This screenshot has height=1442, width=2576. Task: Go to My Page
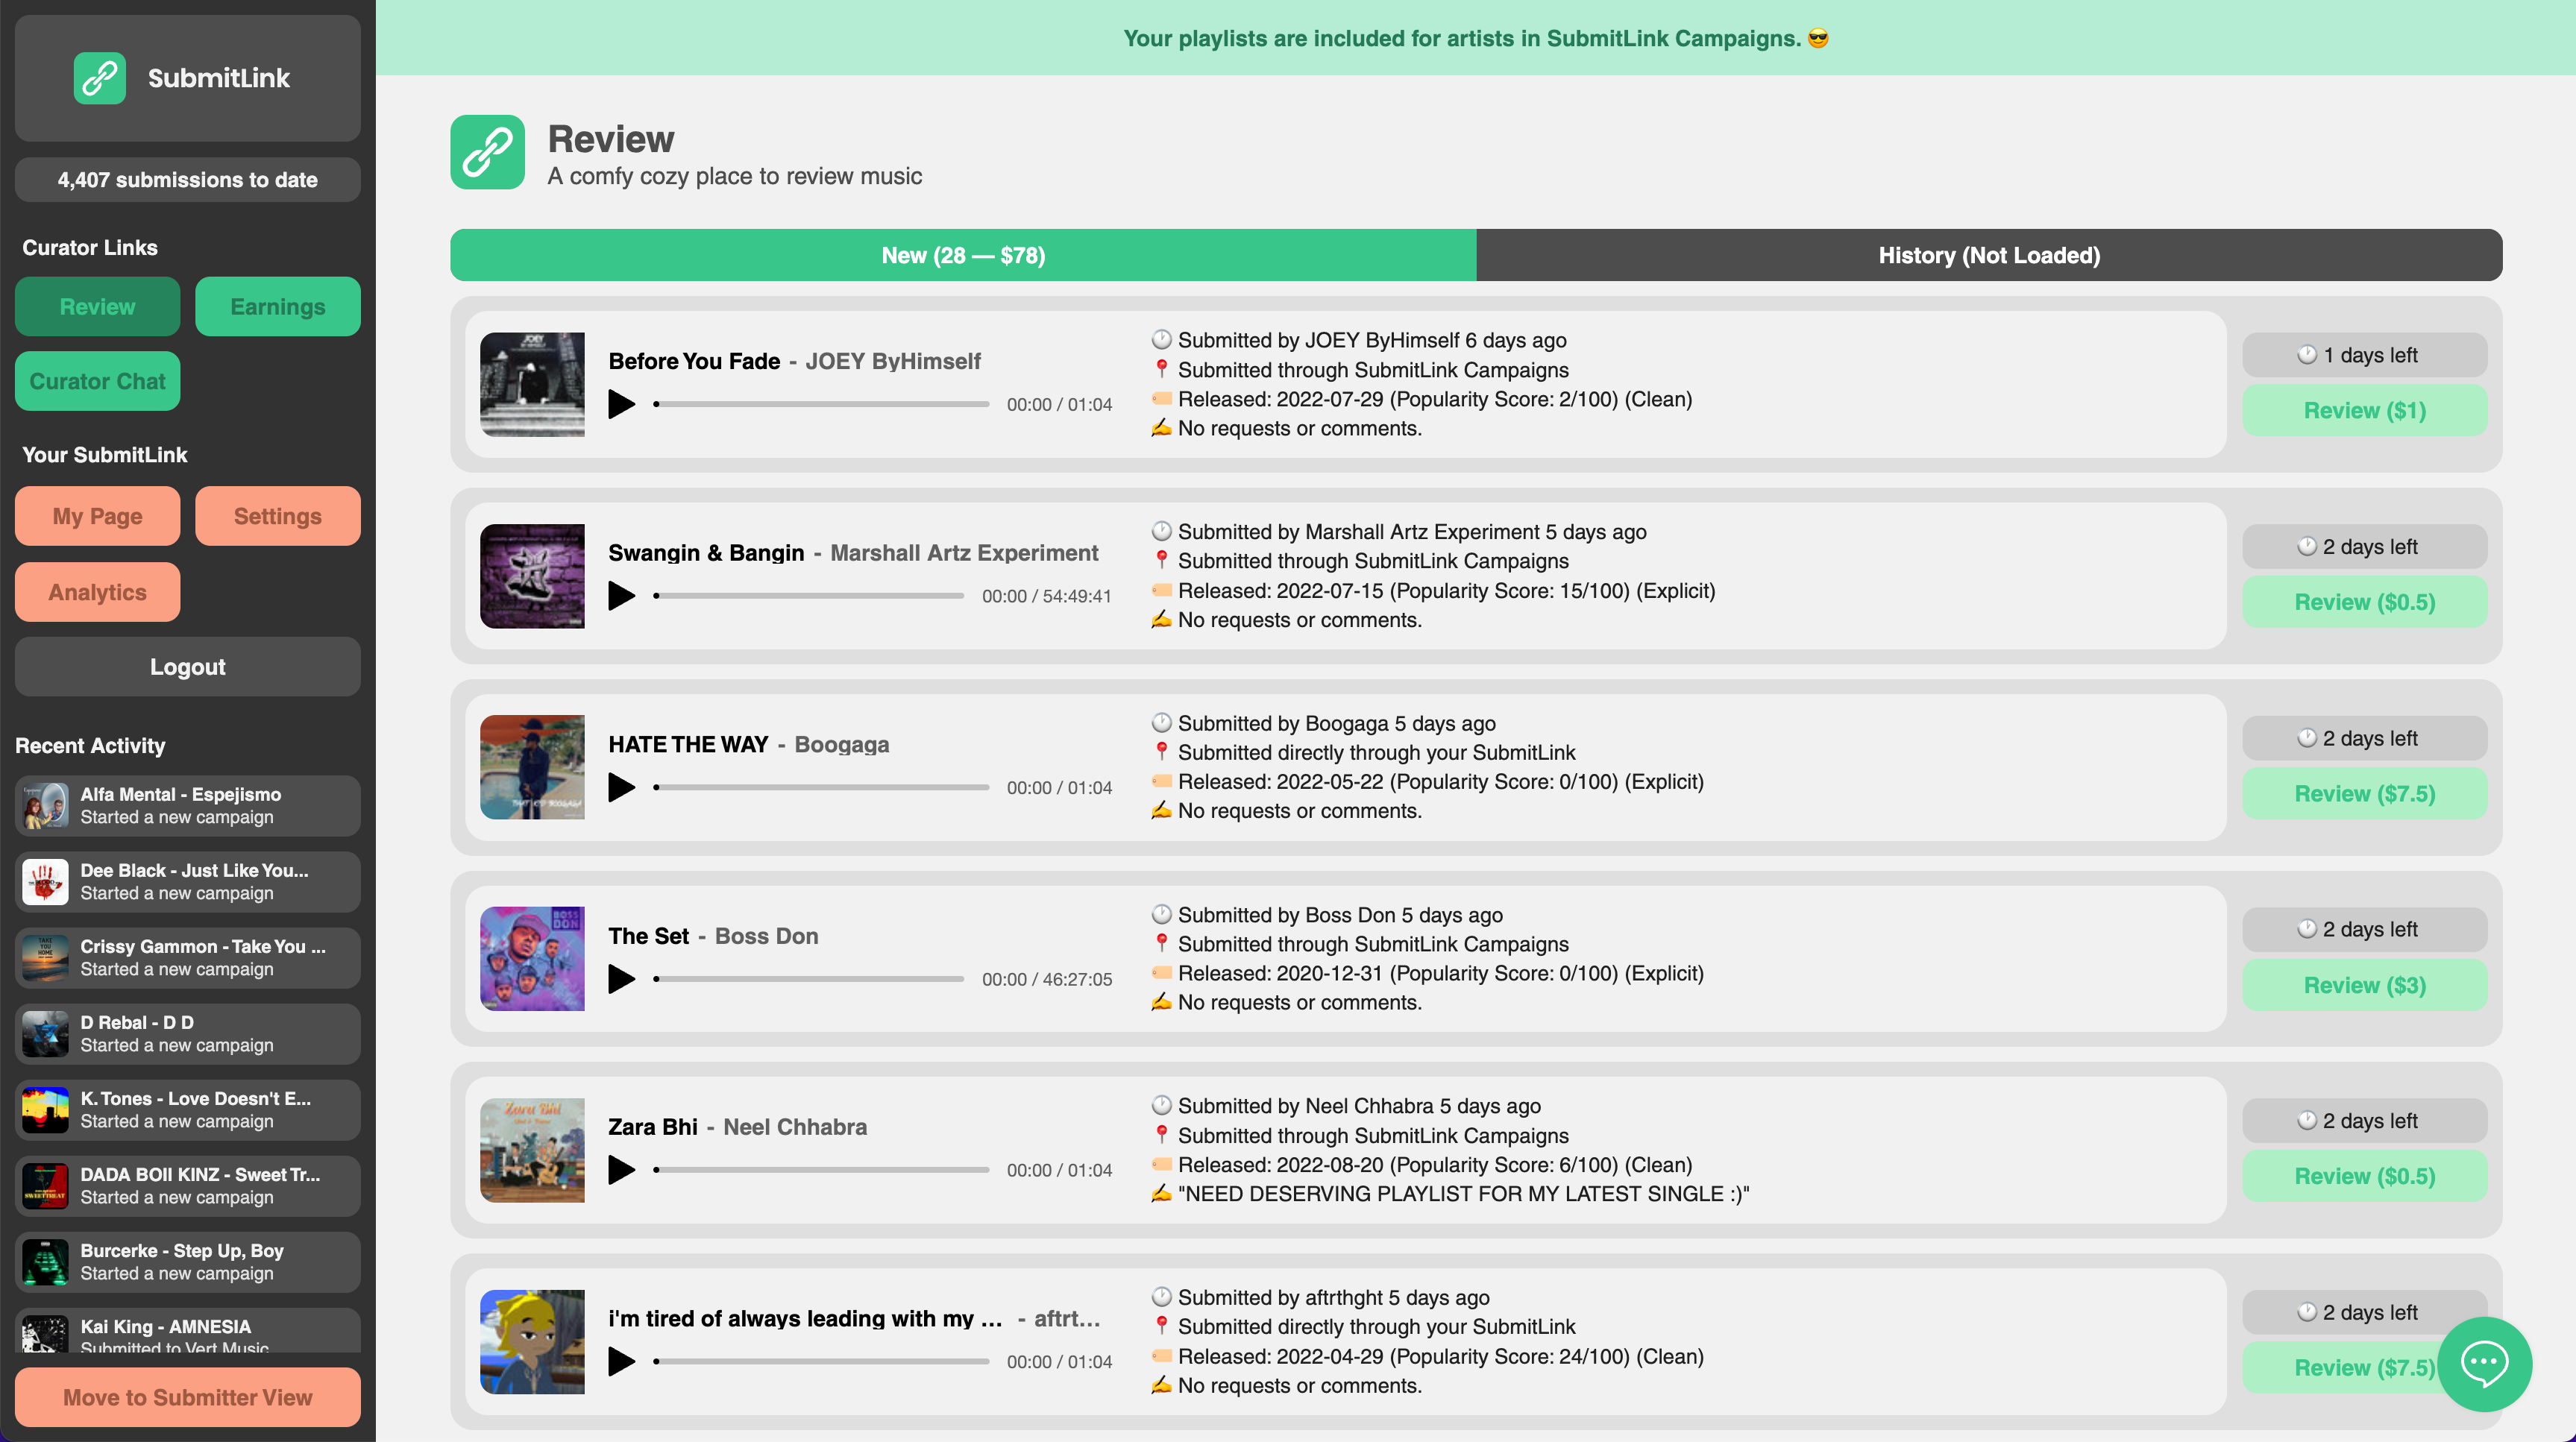[x=97, y=516]
